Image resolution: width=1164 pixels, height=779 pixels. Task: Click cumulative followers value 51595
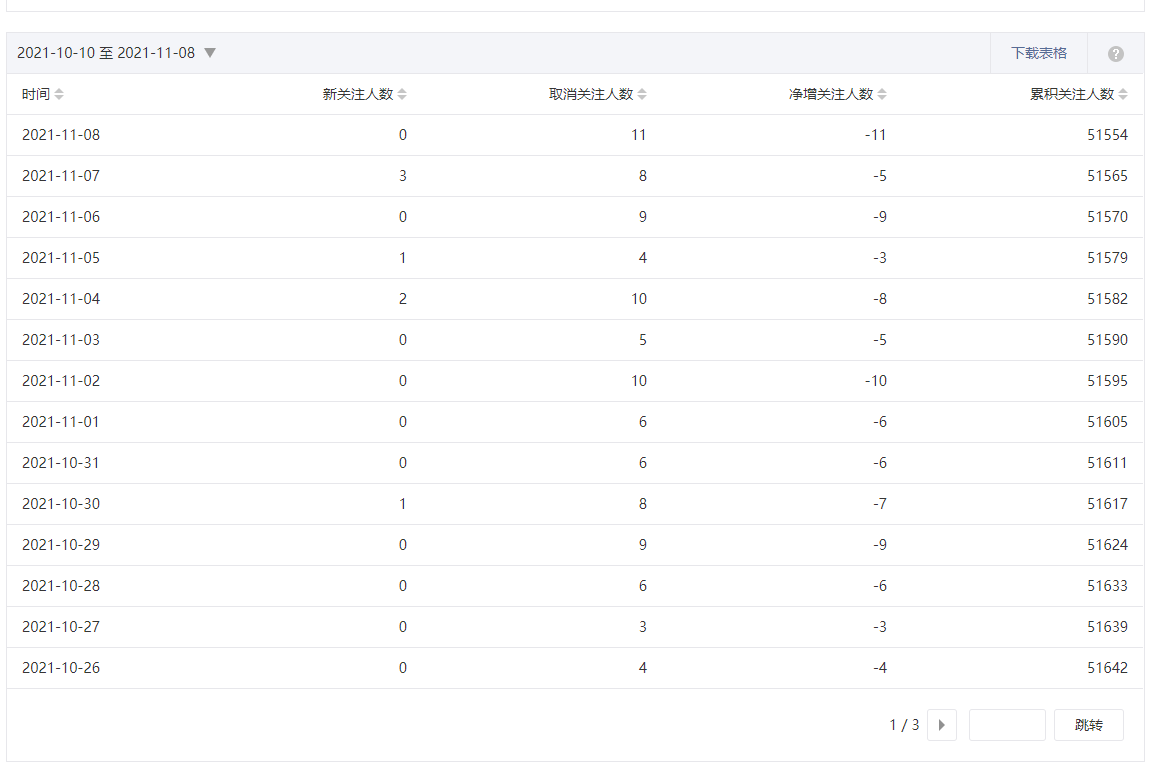(1107, 381)
